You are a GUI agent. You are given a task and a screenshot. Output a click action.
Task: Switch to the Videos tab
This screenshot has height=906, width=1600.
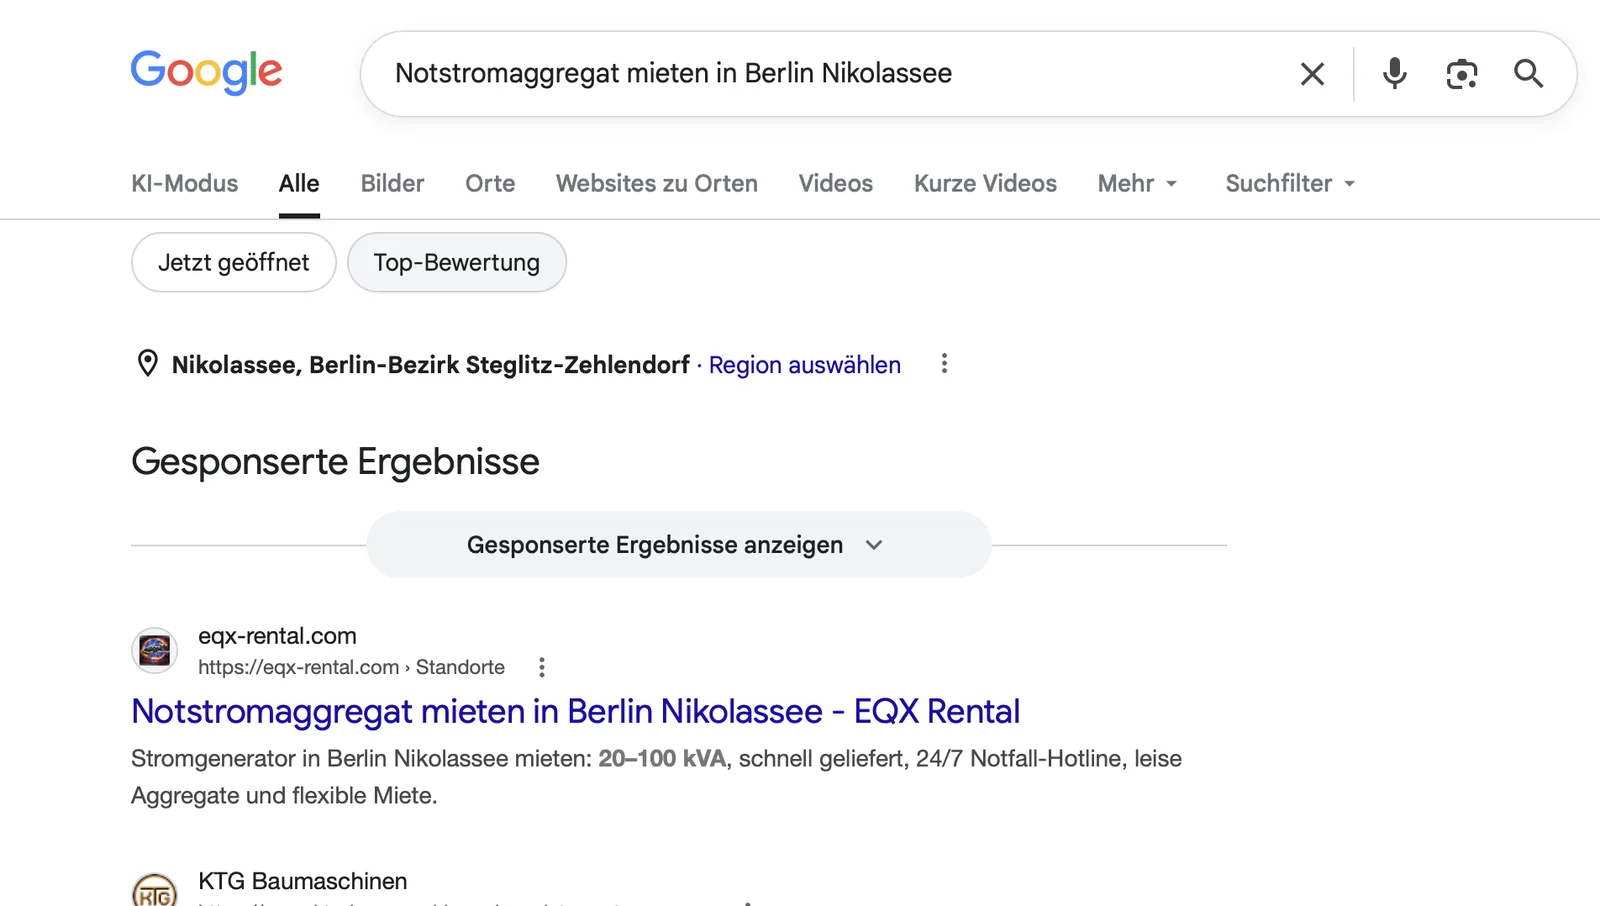836,183
